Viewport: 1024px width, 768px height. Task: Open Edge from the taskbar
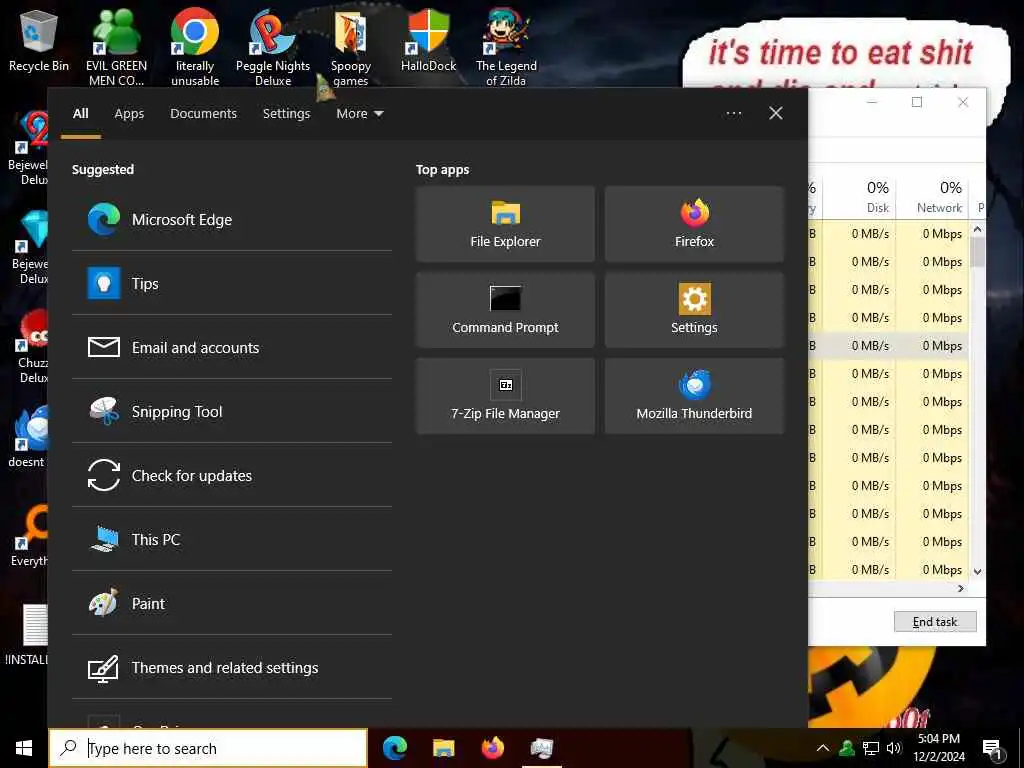pos(395,748)
